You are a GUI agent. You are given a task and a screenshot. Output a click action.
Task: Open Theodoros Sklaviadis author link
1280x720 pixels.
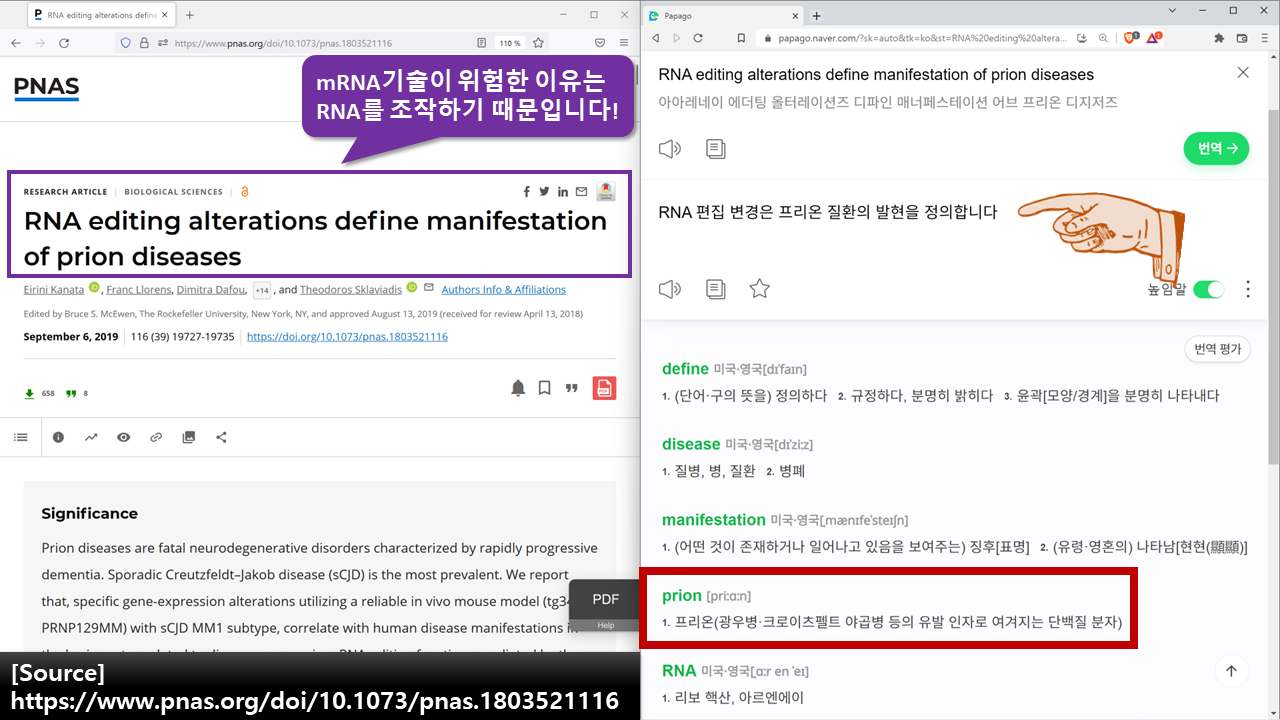[351, 289]
